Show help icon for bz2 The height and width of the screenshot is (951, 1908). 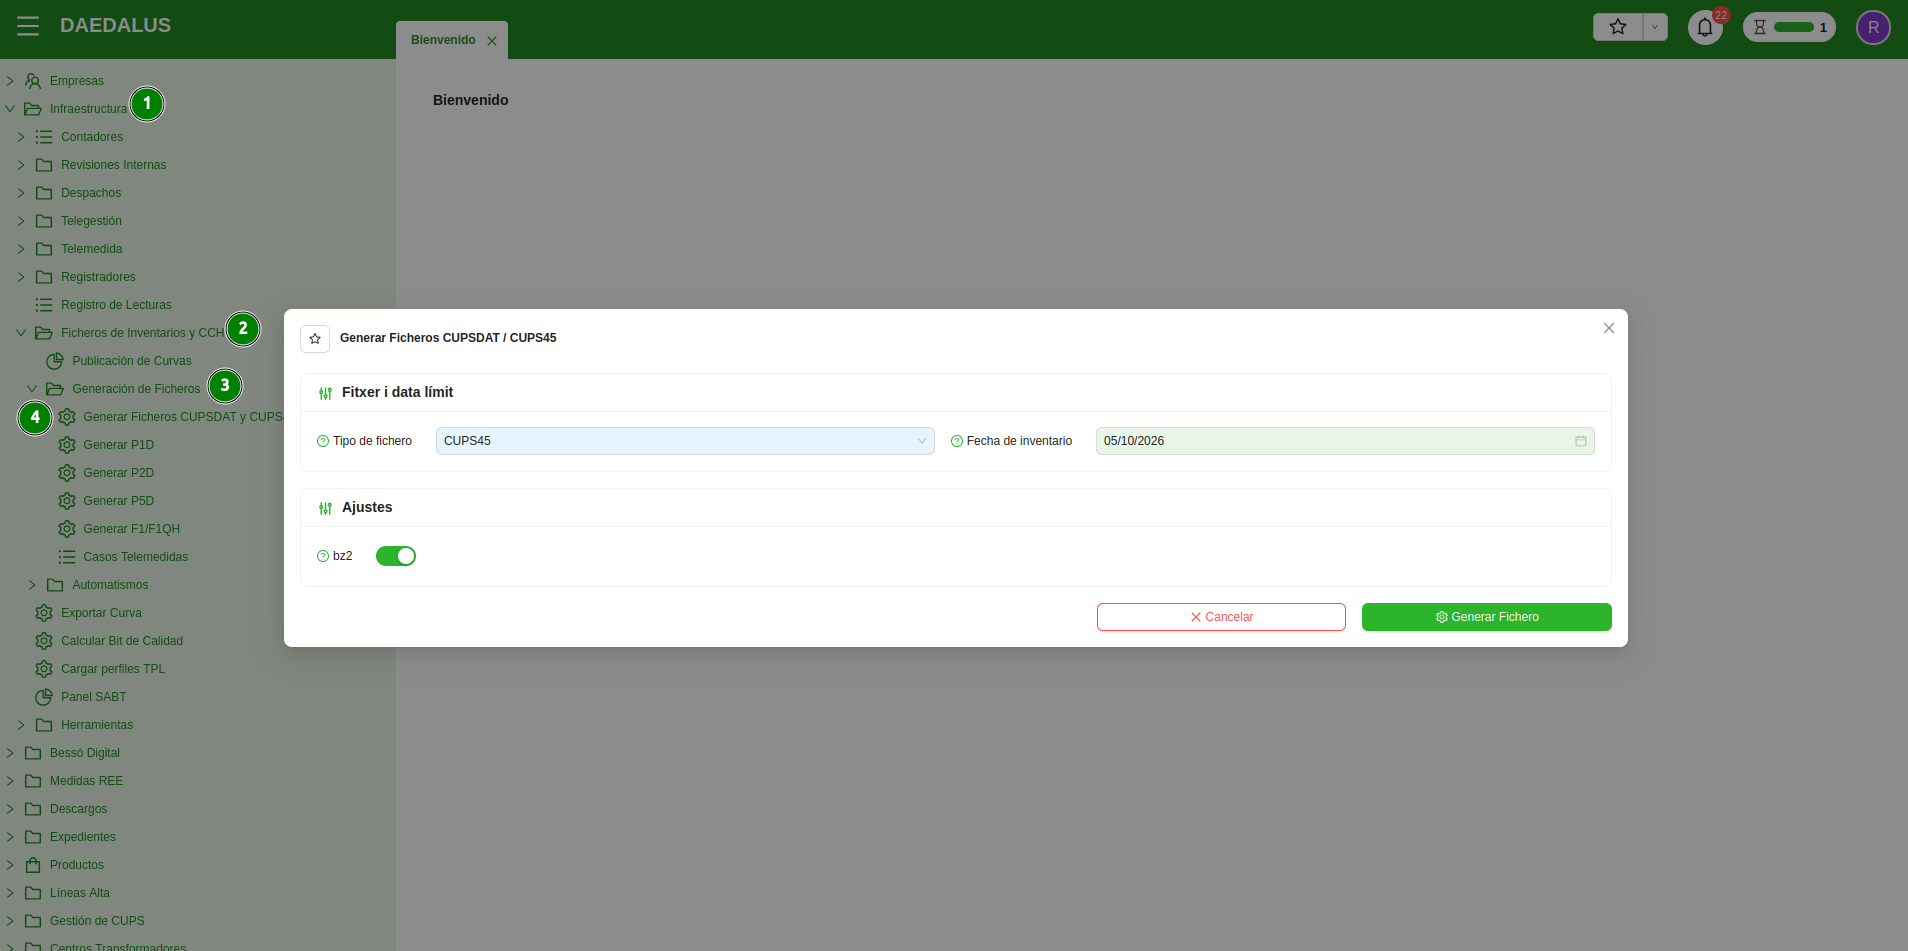323,556
